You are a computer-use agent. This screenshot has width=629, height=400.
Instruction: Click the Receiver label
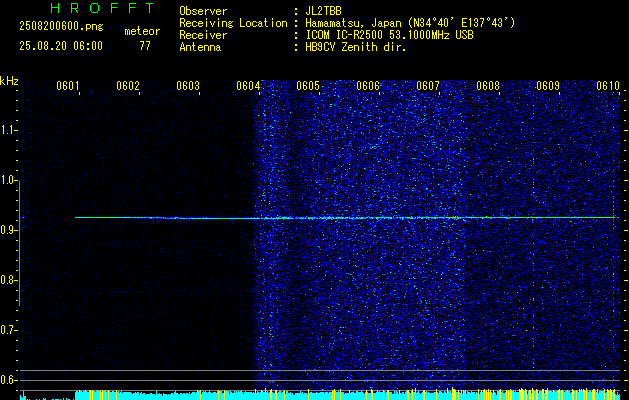click(203, 35)
